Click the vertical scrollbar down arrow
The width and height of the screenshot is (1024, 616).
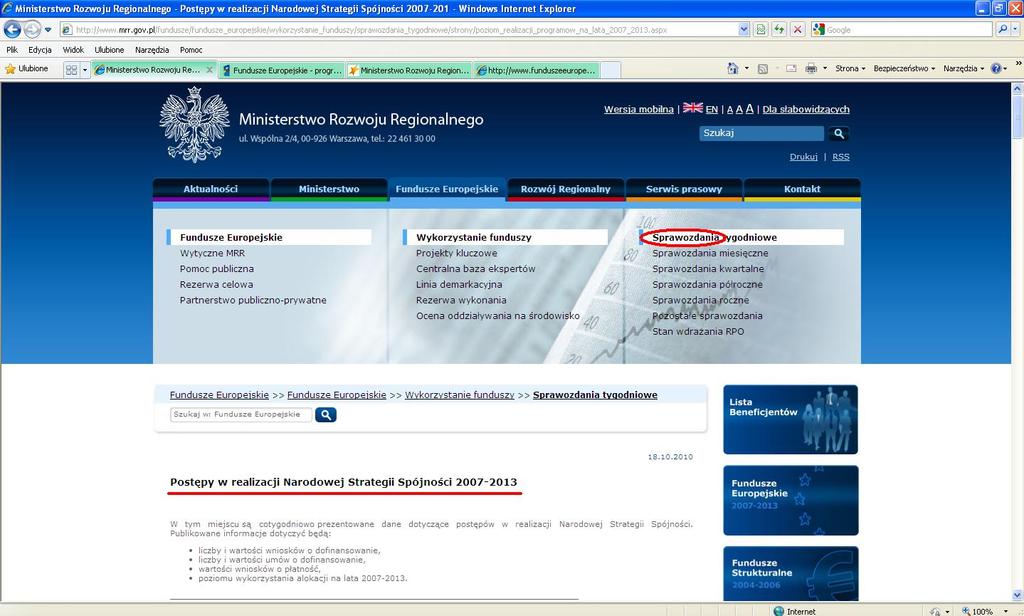[1017, 595]
